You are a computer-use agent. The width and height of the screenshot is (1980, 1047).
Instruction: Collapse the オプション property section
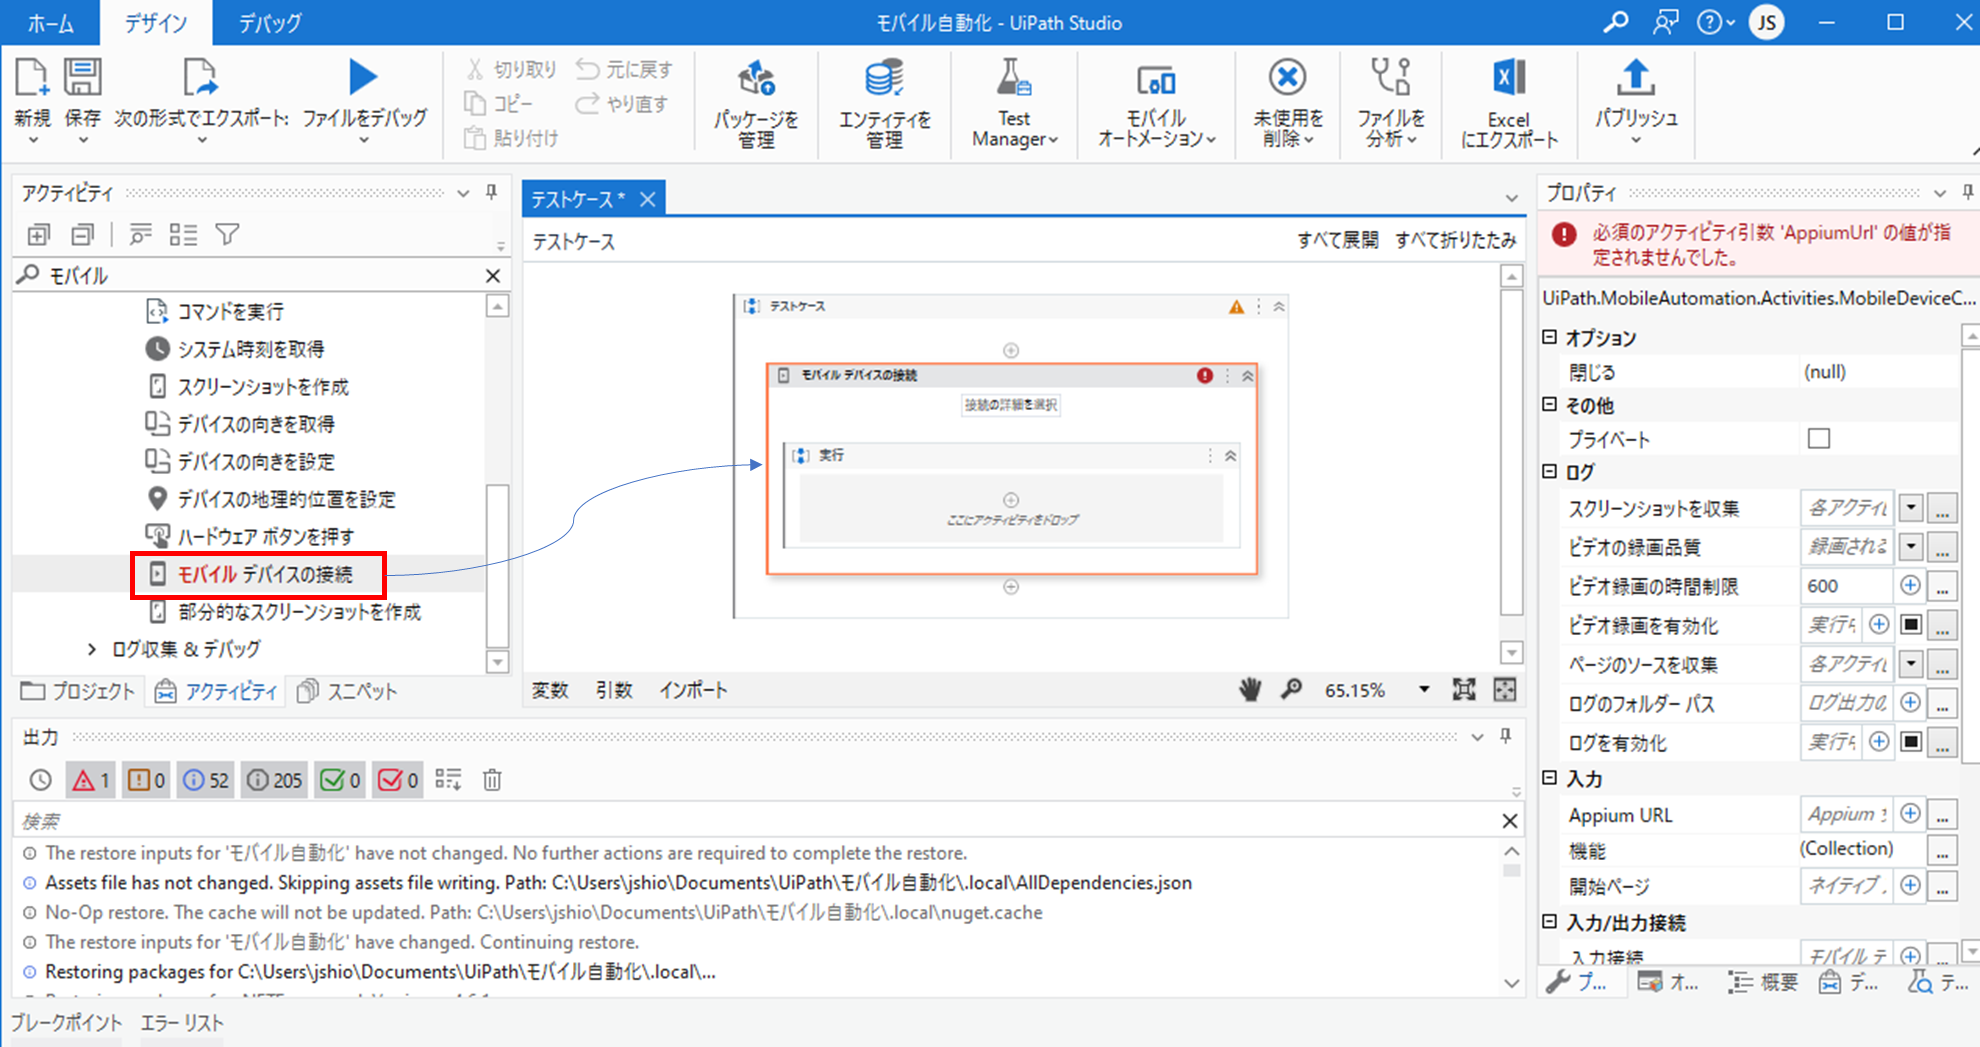click(x=1550, y=337)
